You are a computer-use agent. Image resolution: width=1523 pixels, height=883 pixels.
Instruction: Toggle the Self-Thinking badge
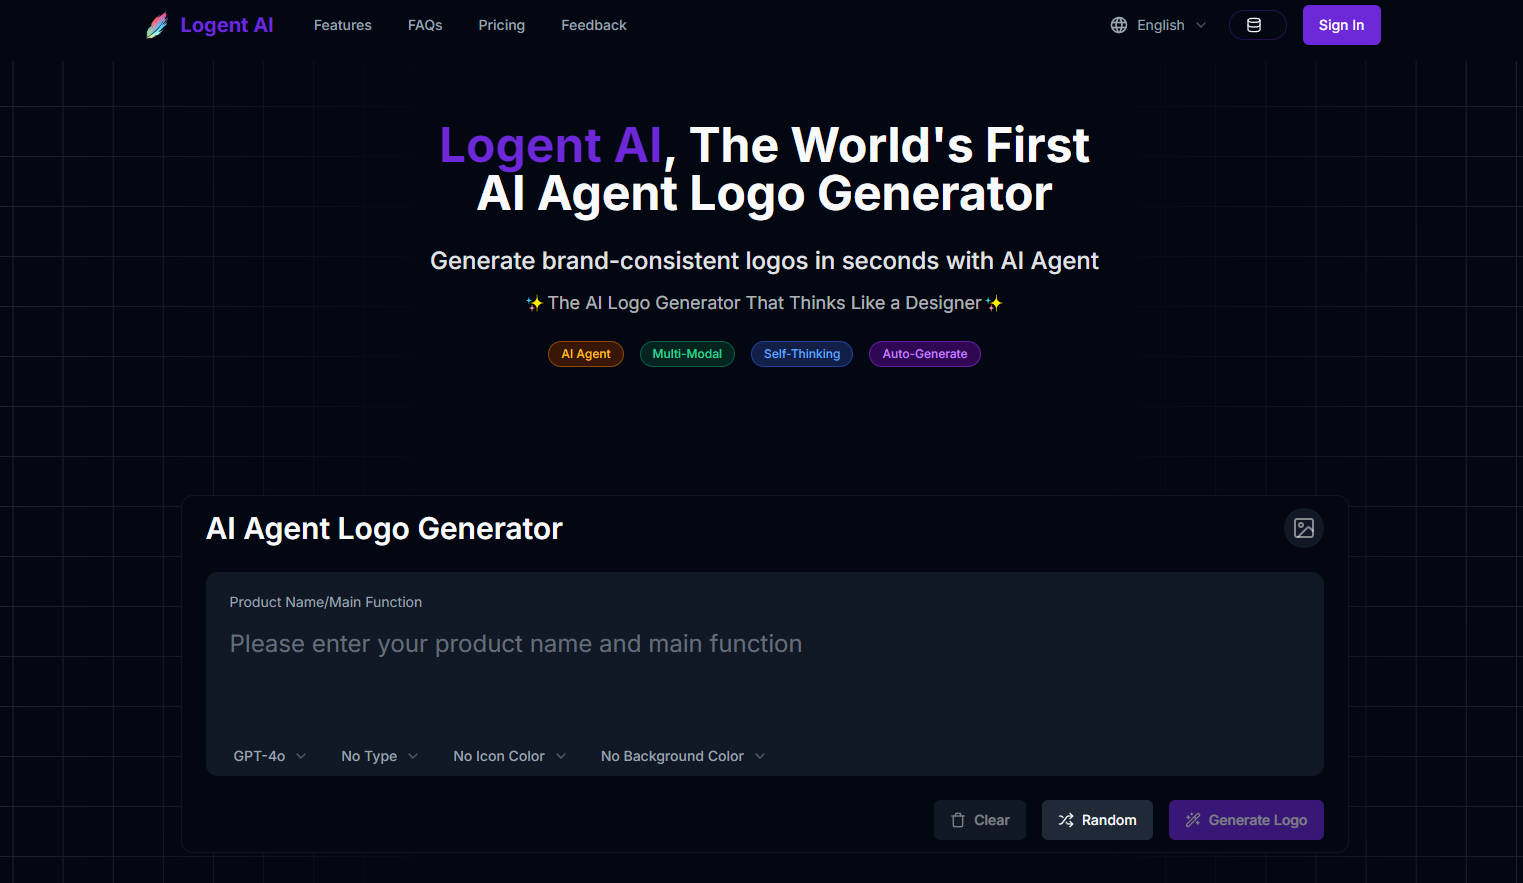(801, 353)
